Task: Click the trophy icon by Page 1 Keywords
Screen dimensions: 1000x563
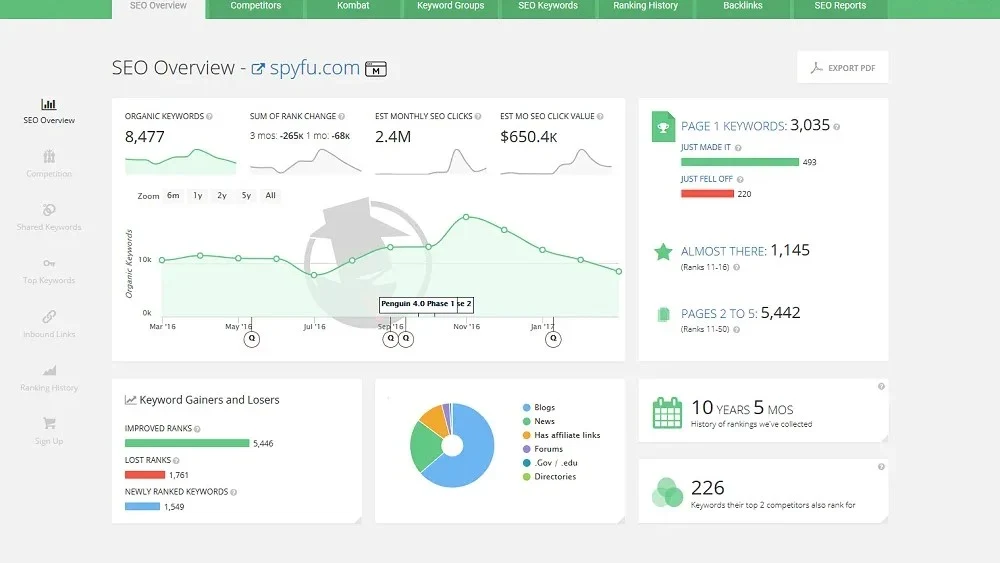Action: point(663,127)
